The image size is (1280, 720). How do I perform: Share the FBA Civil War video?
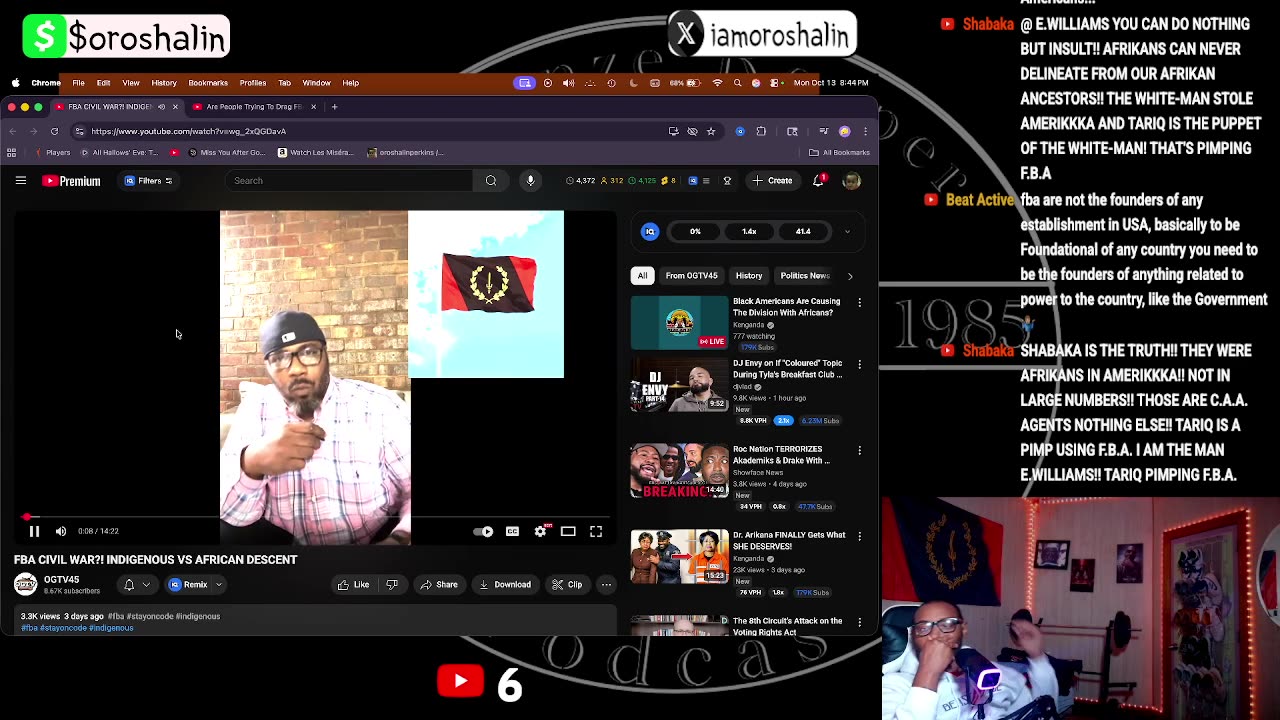(x=439, y=585)
